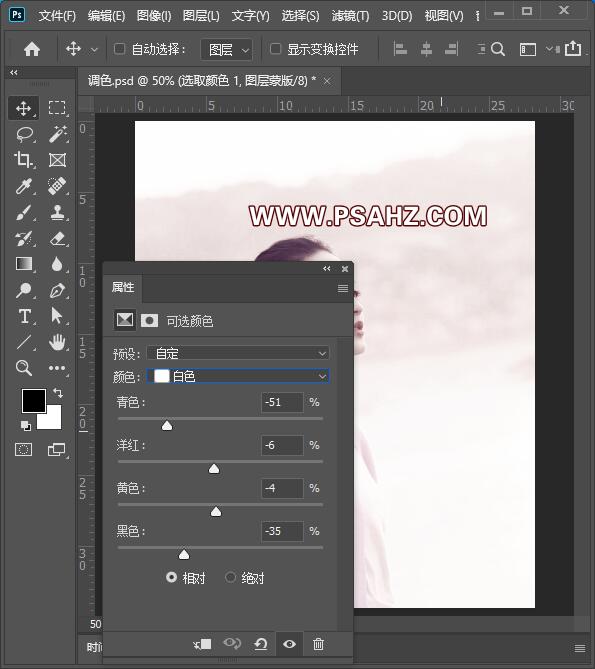Select the Eyedropper tool

click(x=23, y=186)
